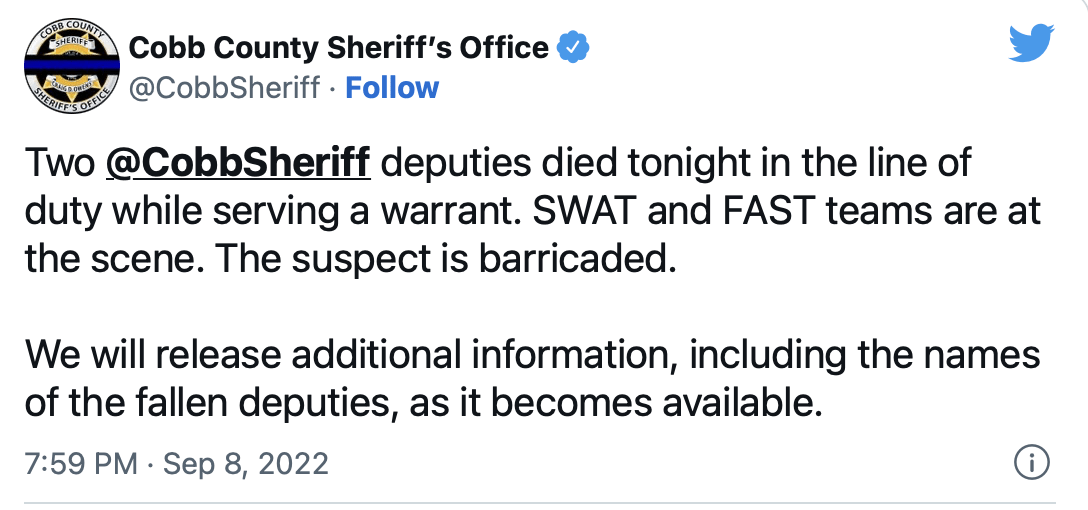The height and width of the screenshot is (510, 1088).
Task: Follow the Cobb County Sheriff's Office account
Action: point(392,88)
